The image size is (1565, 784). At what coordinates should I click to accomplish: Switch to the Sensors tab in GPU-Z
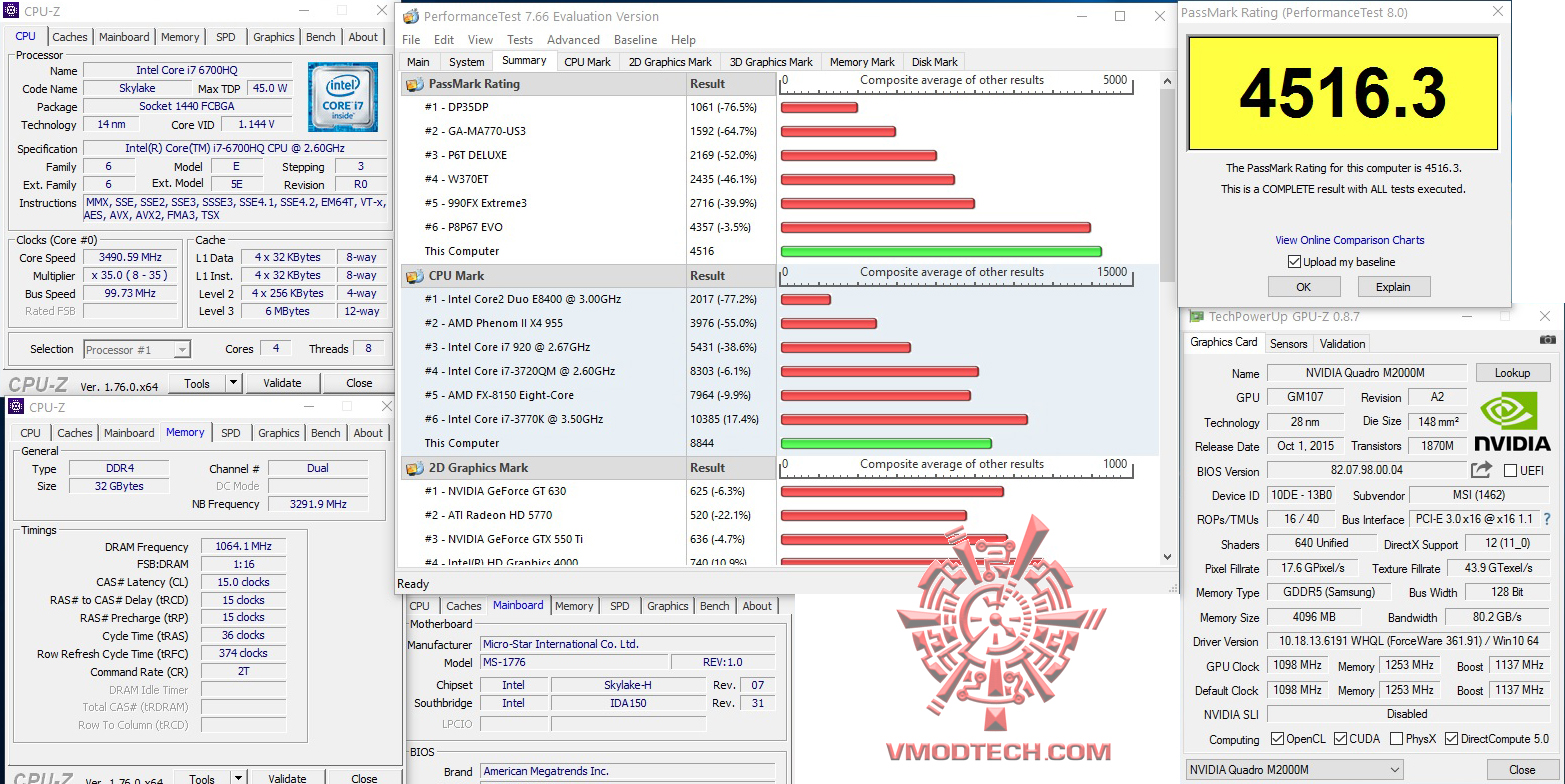pos(1288,343)
